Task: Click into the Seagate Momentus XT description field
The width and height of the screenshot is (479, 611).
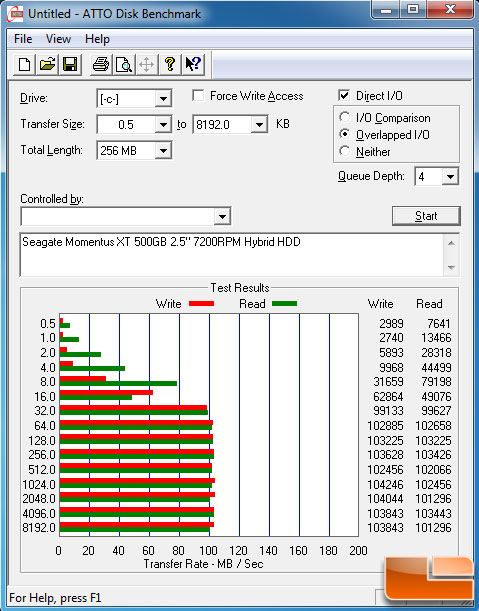Action: 232,255
